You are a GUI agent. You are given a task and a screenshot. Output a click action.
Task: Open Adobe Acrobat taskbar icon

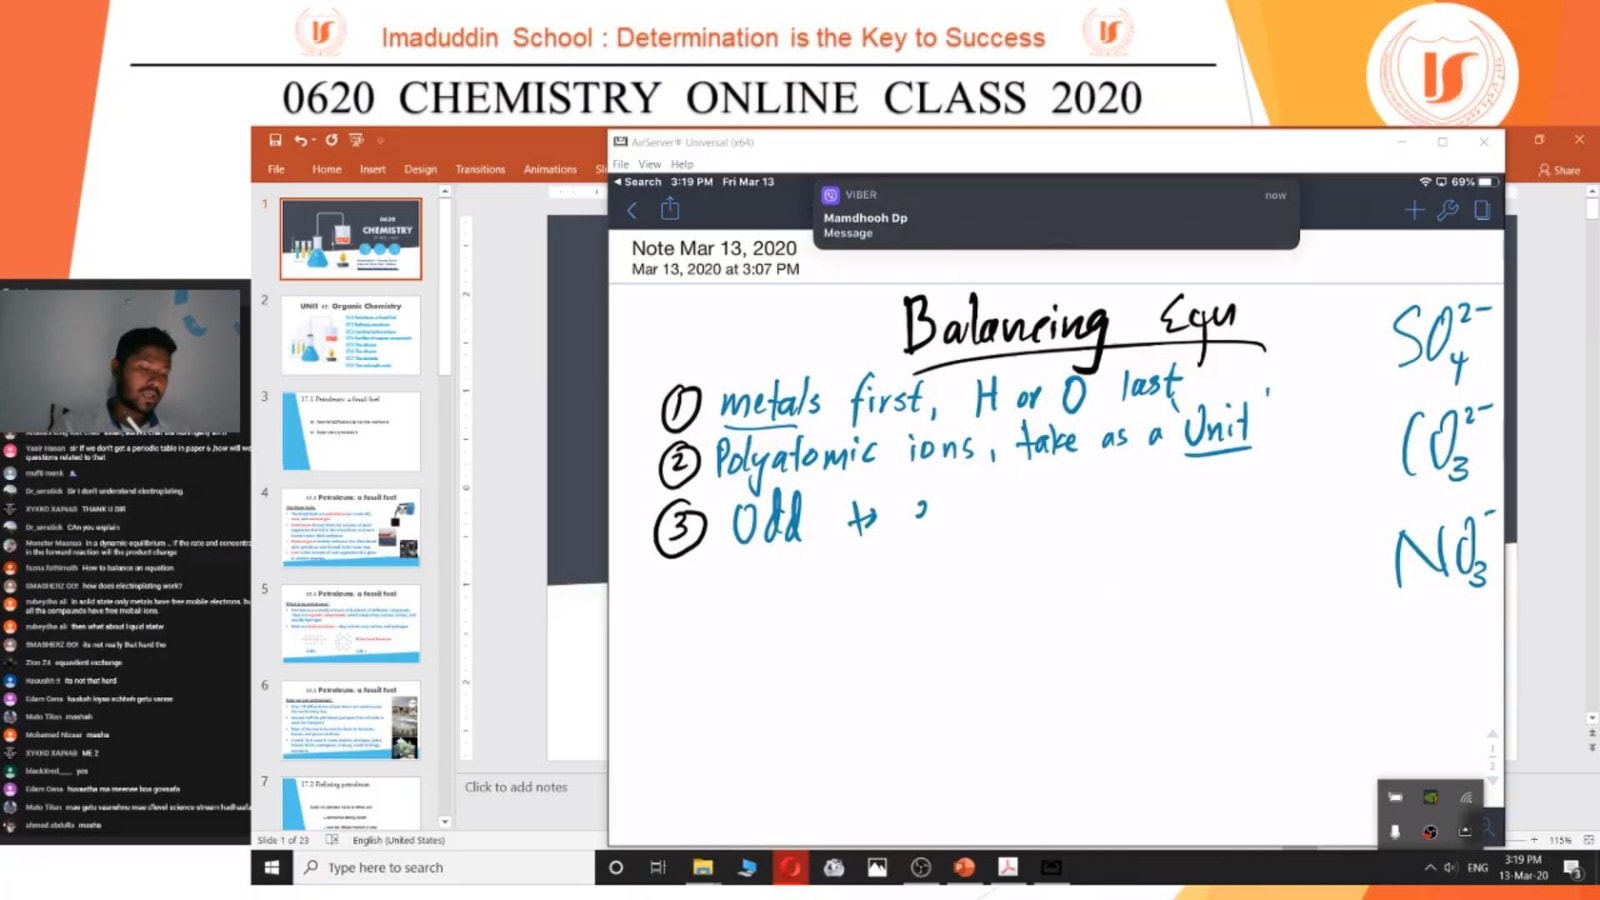[x=1008, y=867]
